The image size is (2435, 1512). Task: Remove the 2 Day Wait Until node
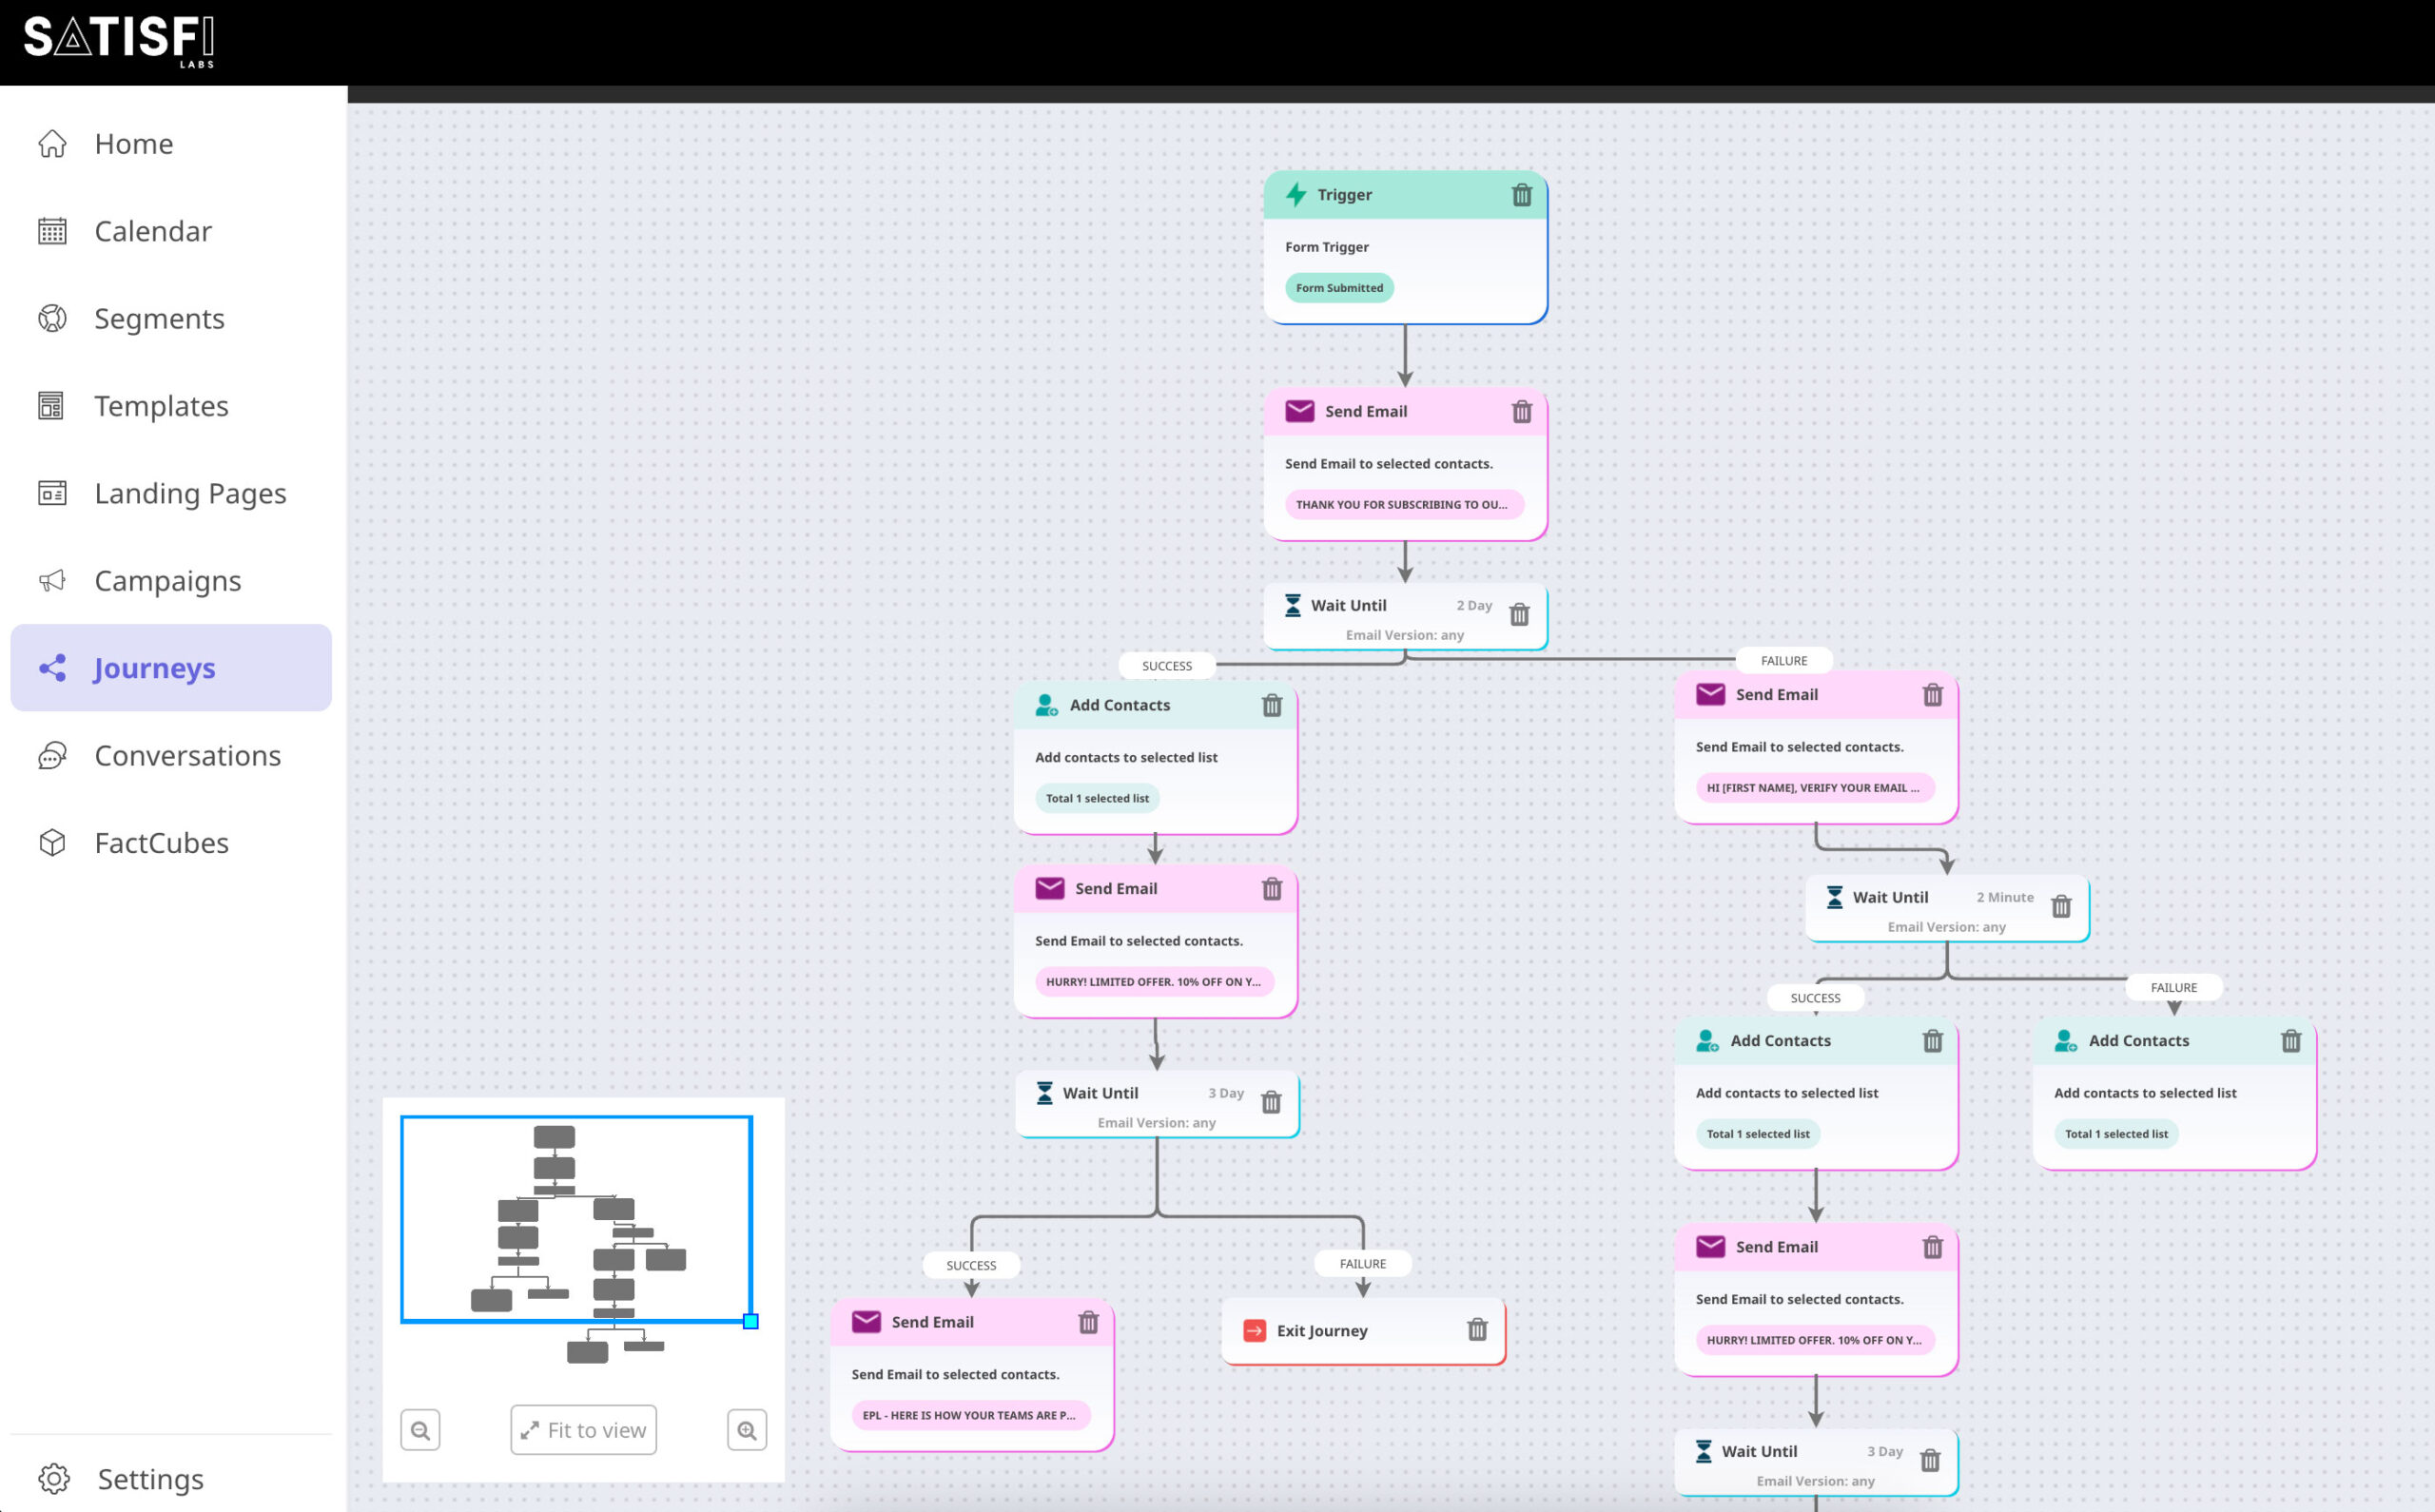pyautogui.click(x=1519, y=614)
